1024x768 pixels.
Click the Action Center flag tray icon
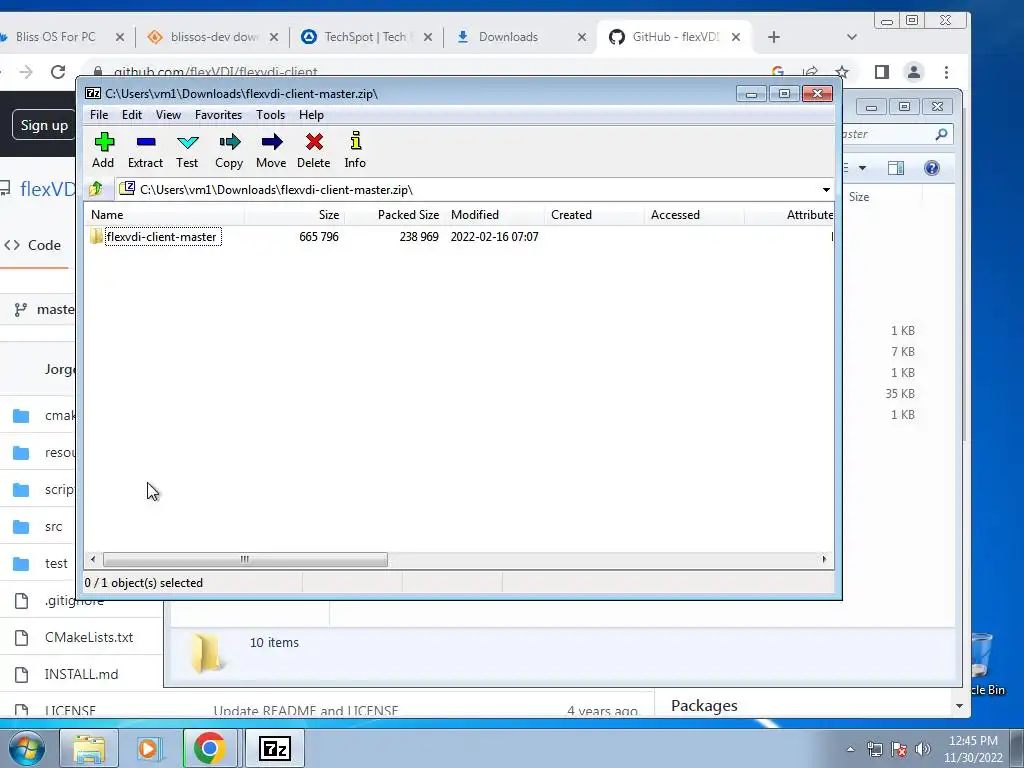[899, 749]
